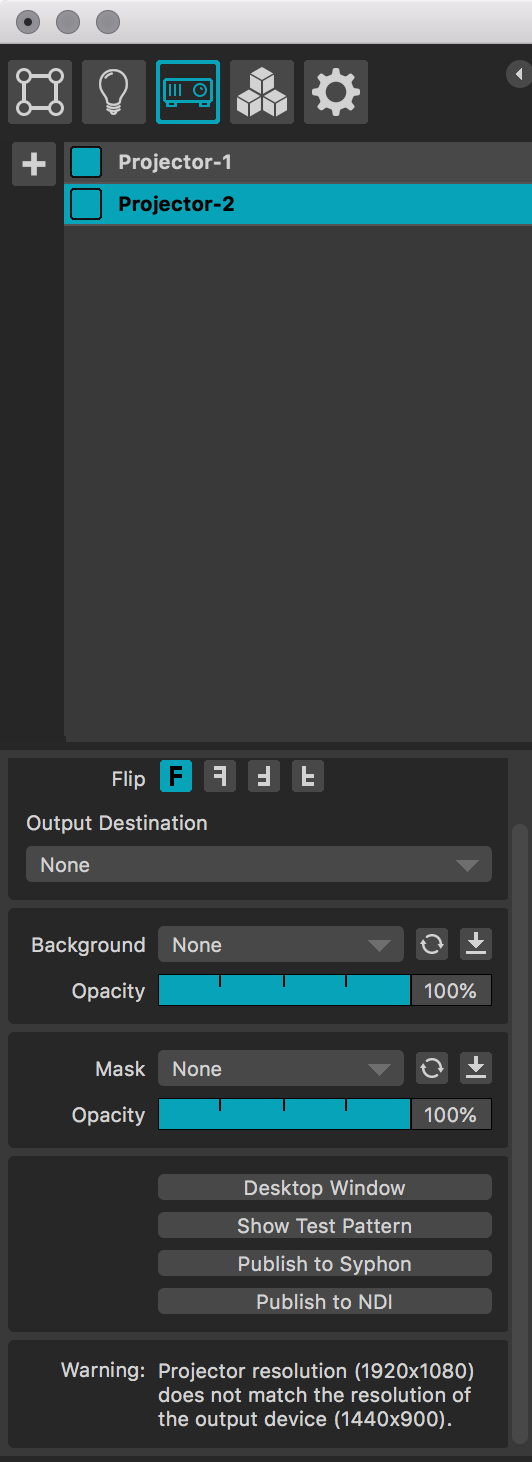
Task: Click the Background import download icon
Action: pos(476,944)
